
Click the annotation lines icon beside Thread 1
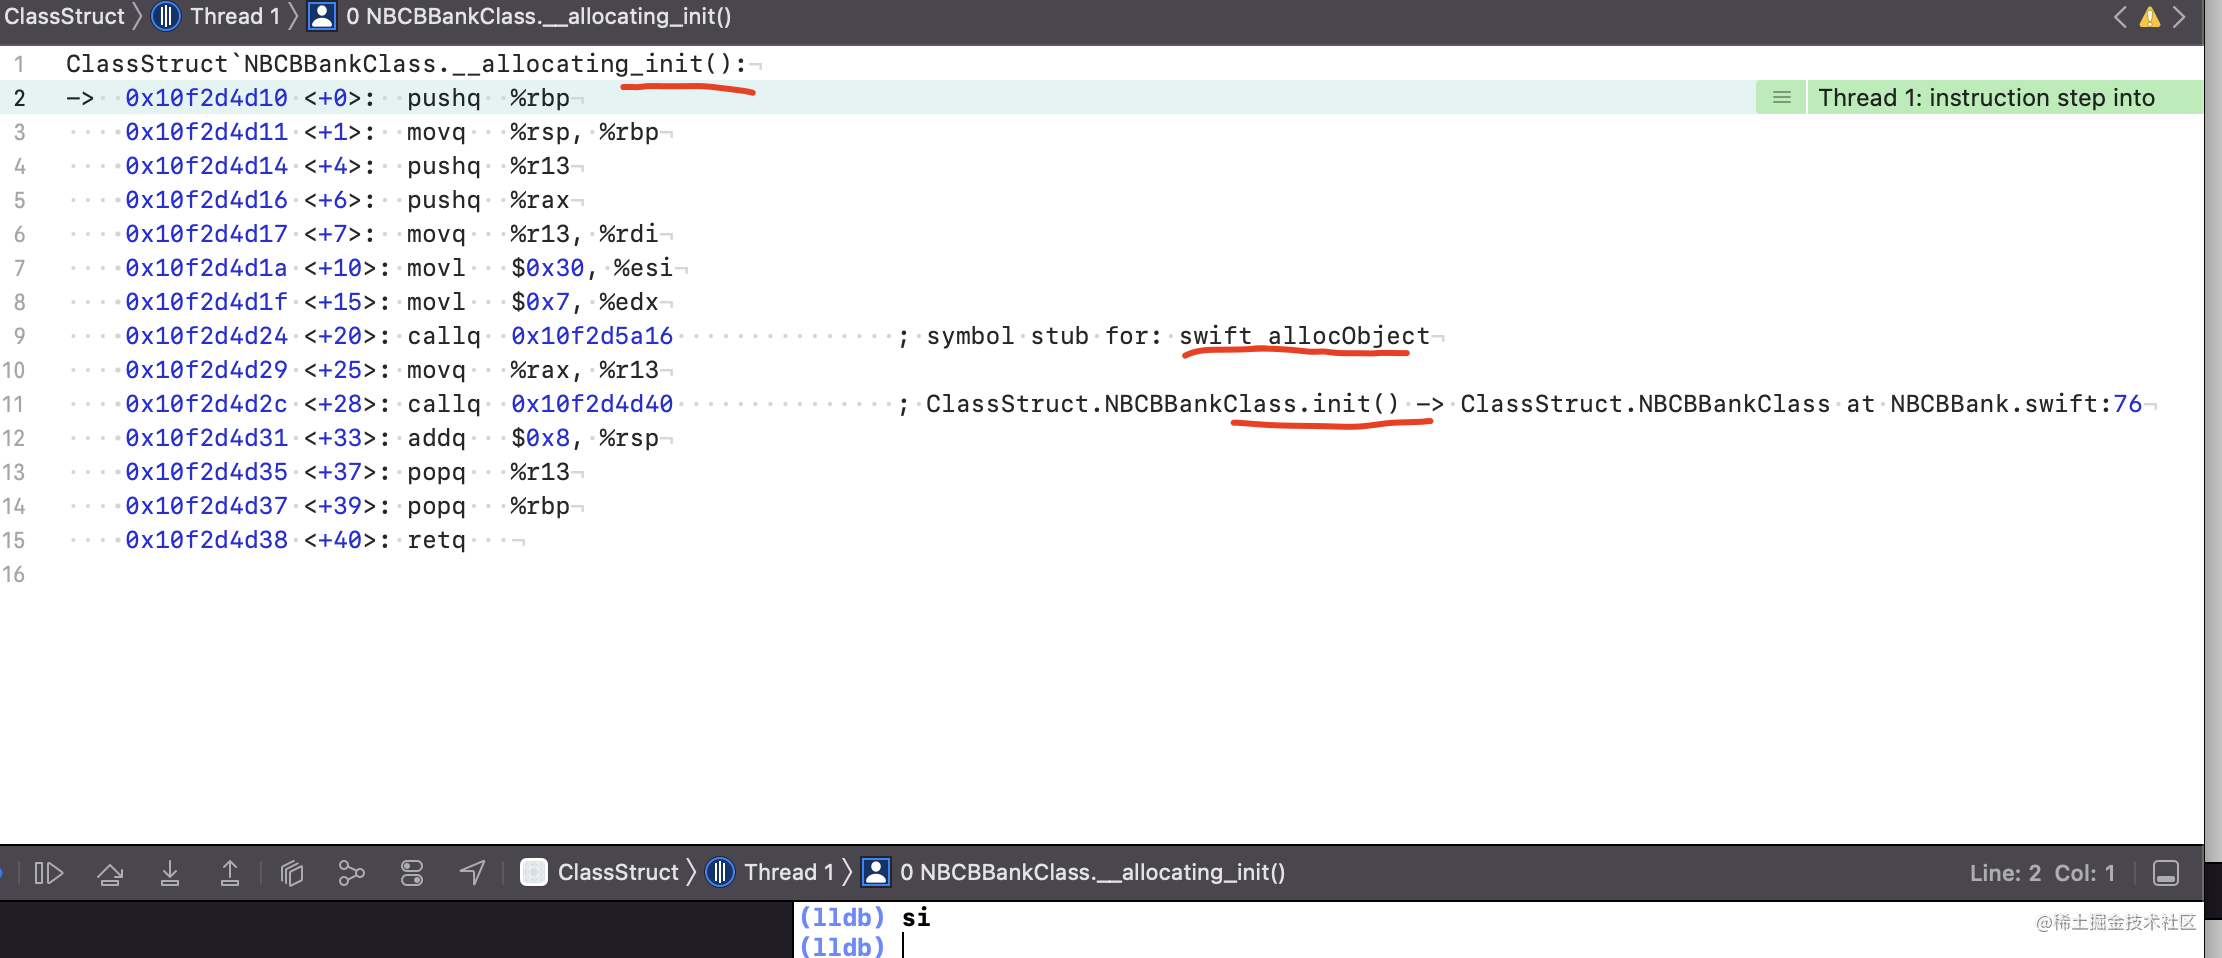(1781, 98)
